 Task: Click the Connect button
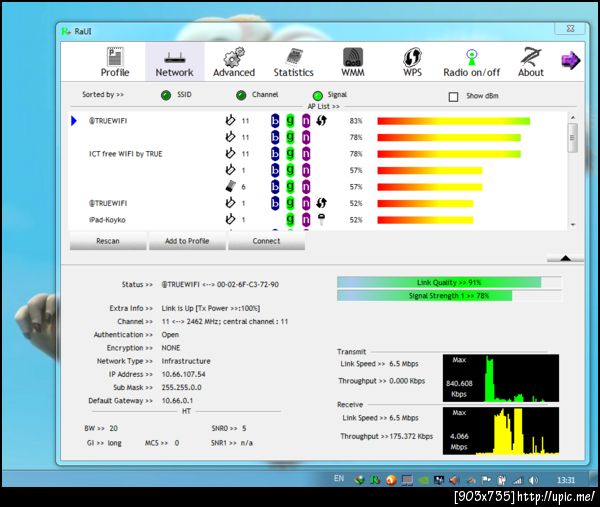click(266, 241)
